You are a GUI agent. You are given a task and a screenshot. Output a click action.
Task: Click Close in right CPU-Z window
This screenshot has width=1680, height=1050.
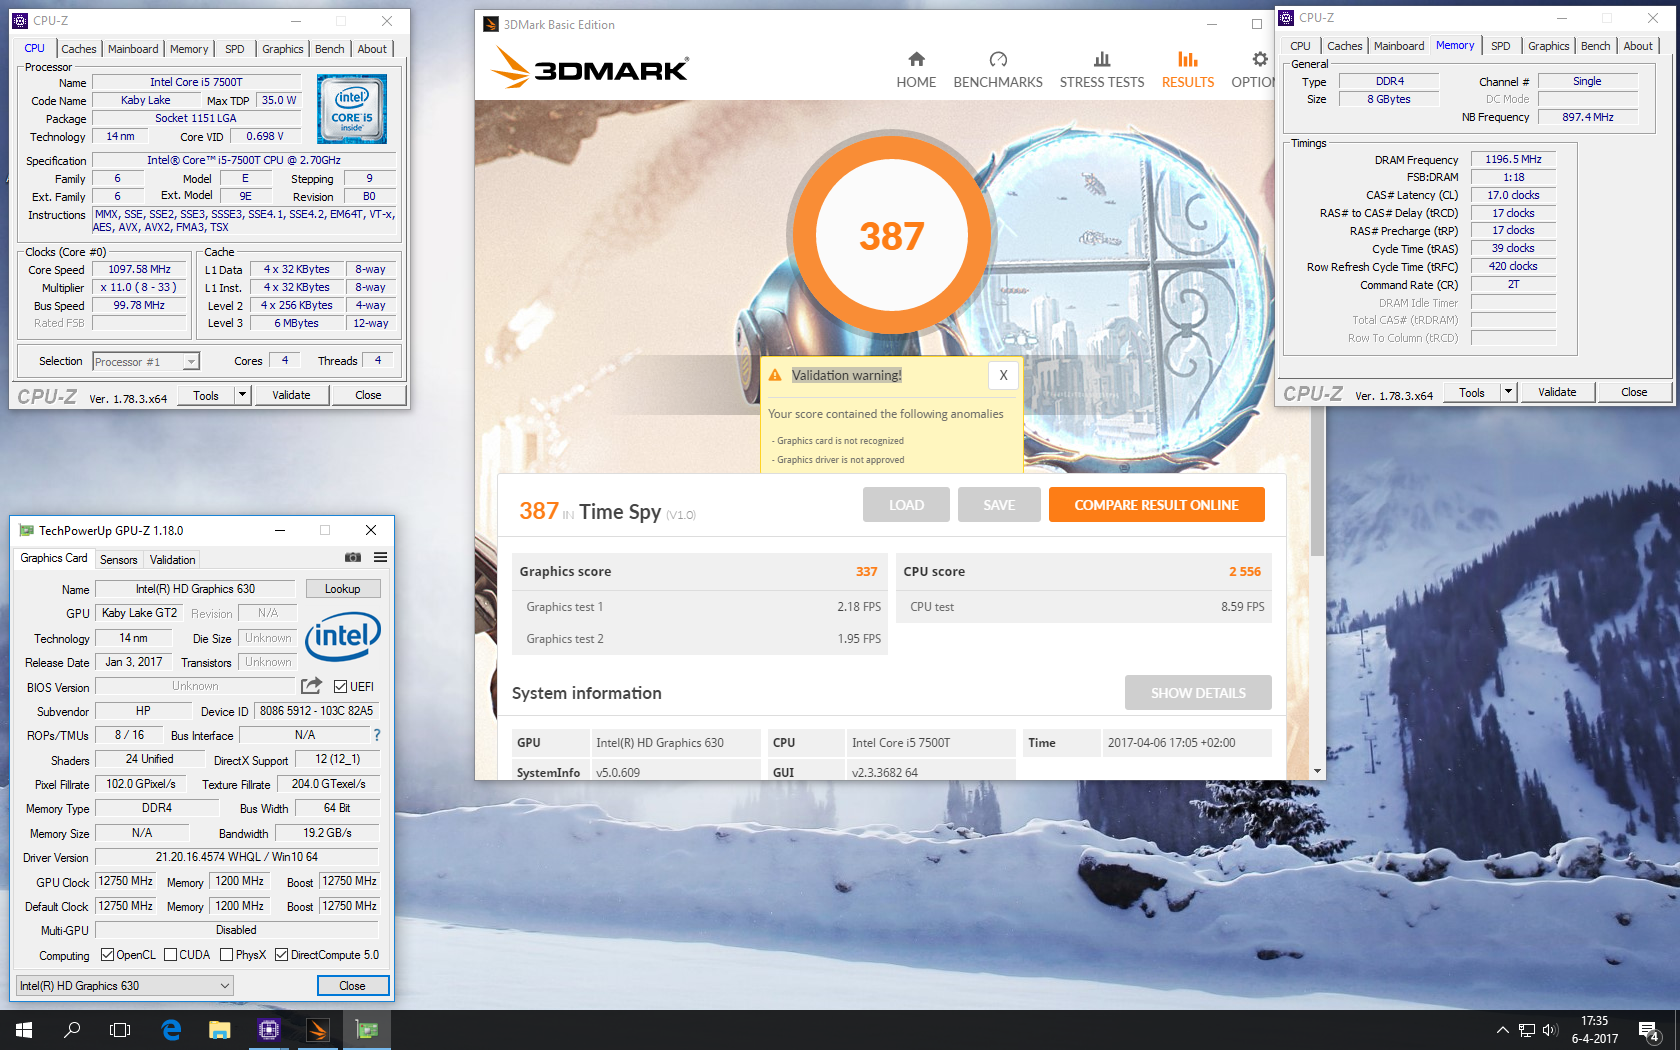[x=1634, y=392]
